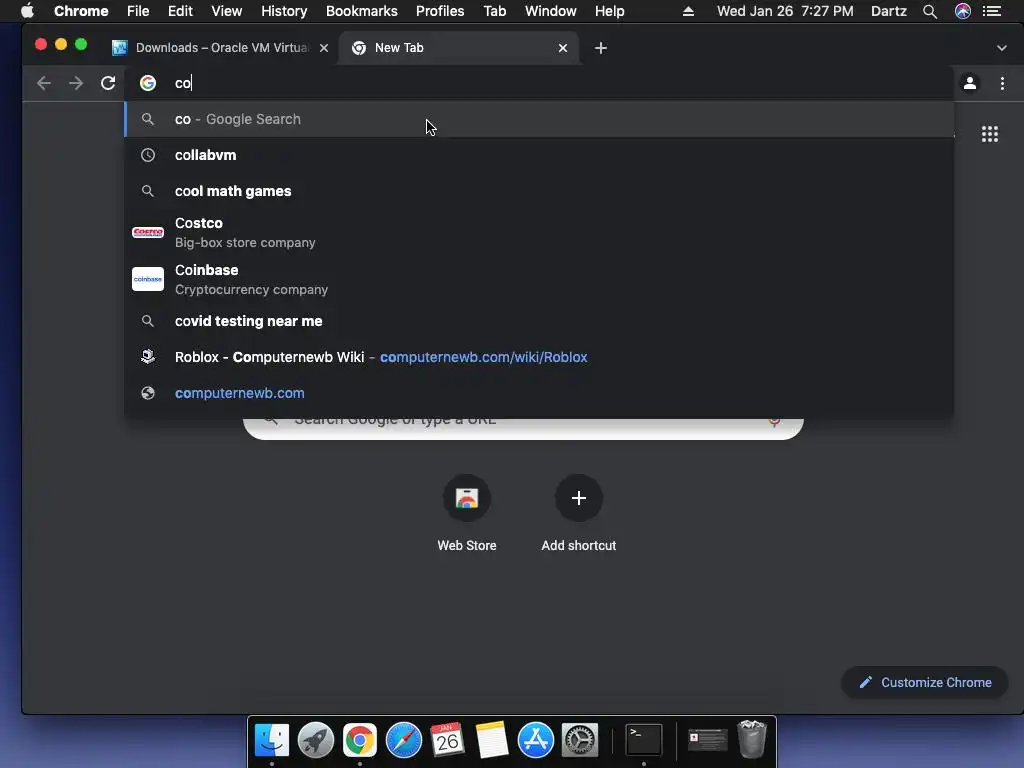Open Finder from the Dock

coord(272,741)
